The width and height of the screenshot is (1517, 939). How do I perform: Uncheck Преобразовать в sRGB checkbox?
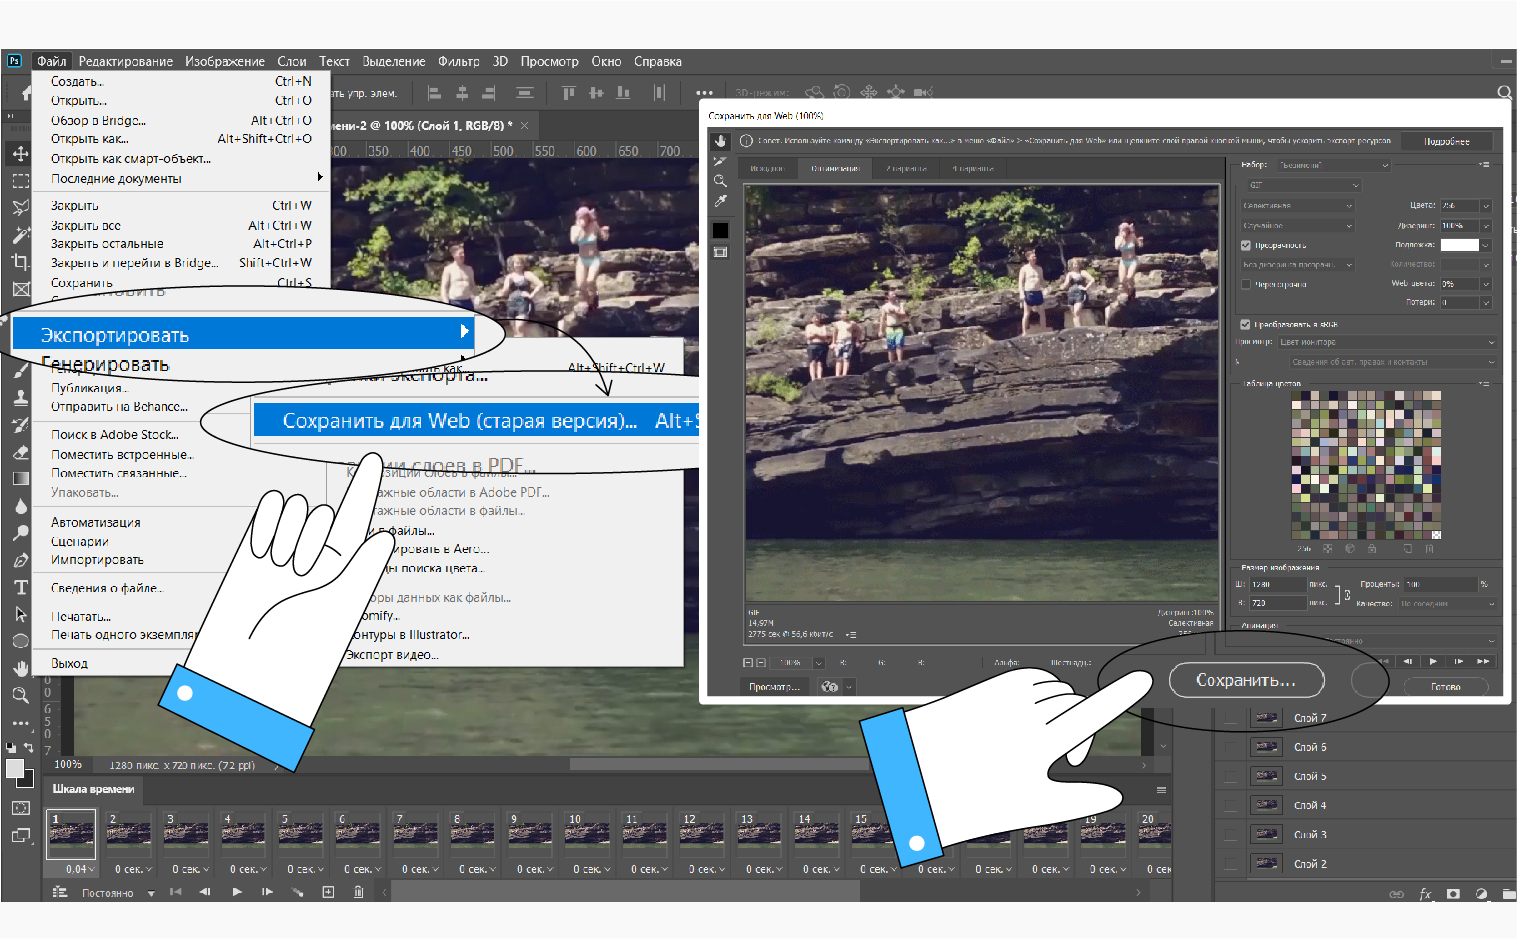point(1246,324)
